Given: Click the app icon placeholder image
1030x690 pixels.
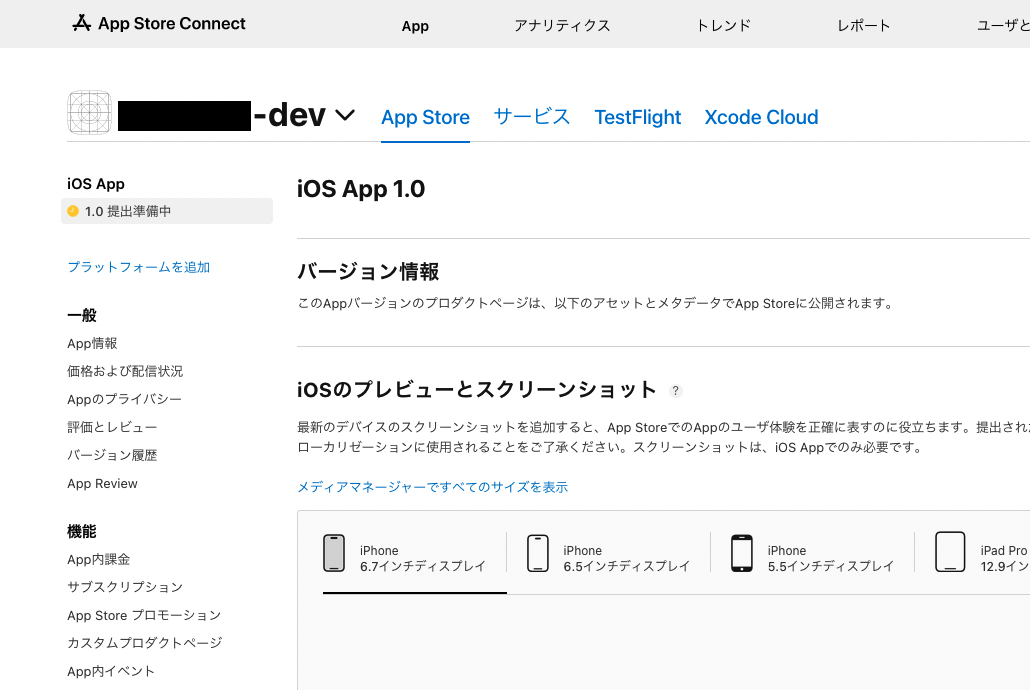Looking at the screenshot, I should [89, 112].
